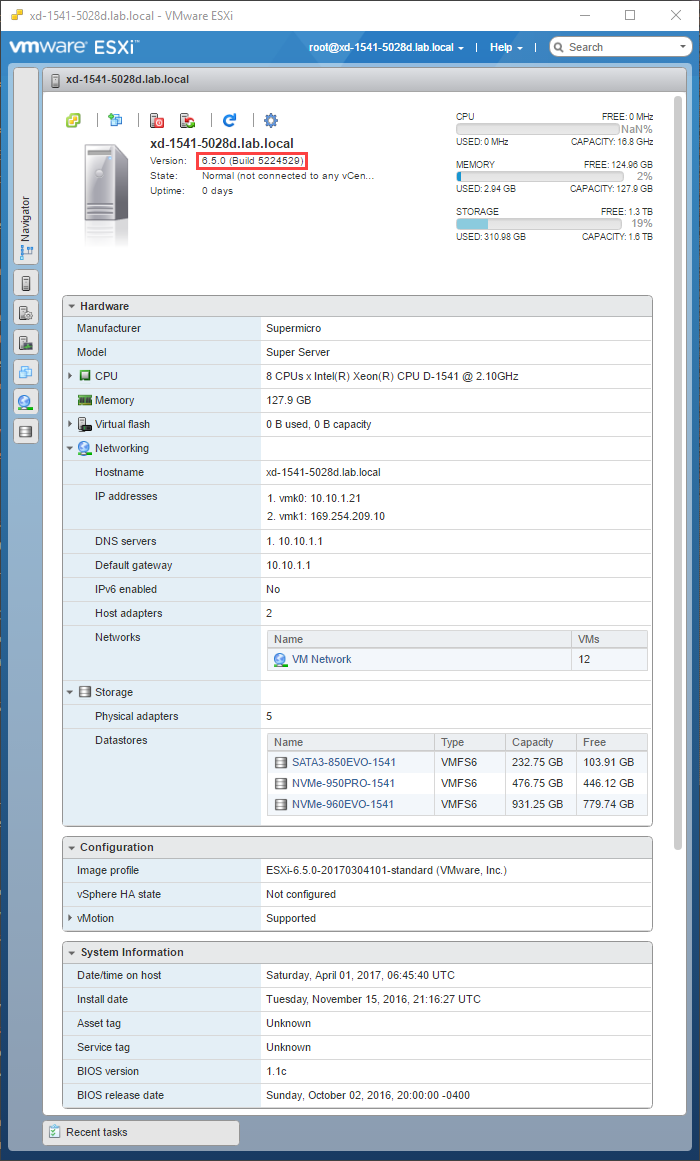Open the Search dropdown arrow
This screenshot has height=1161, width=700.
pos(683,47)
